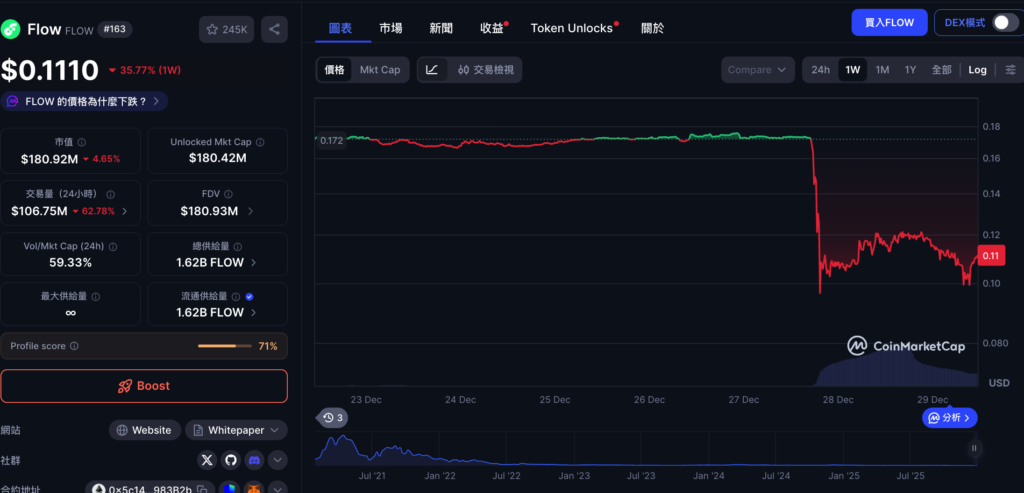Click the info icon beside Profile score

click(x=74, y=346)
